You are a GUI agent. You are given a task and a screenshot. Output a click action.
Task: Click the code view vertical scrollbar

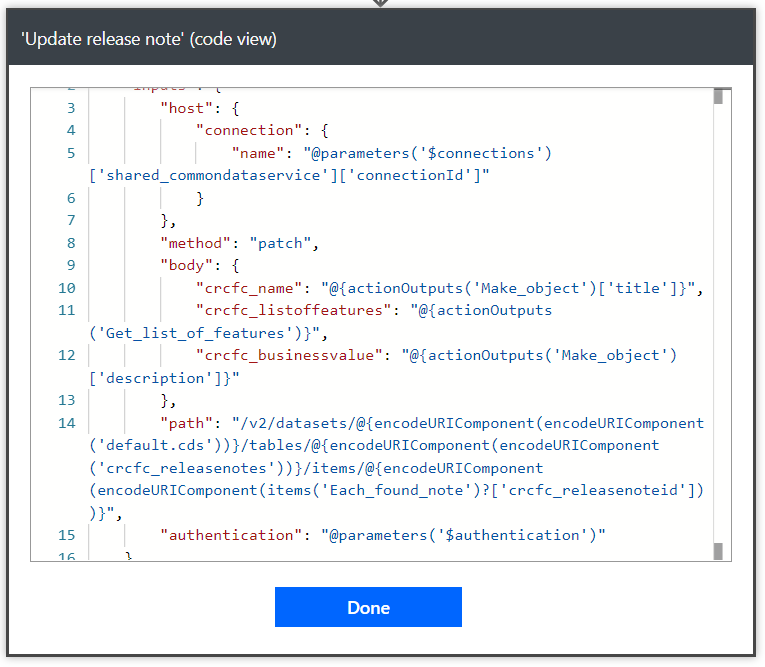pyautogui.click(x=717, y=324)
